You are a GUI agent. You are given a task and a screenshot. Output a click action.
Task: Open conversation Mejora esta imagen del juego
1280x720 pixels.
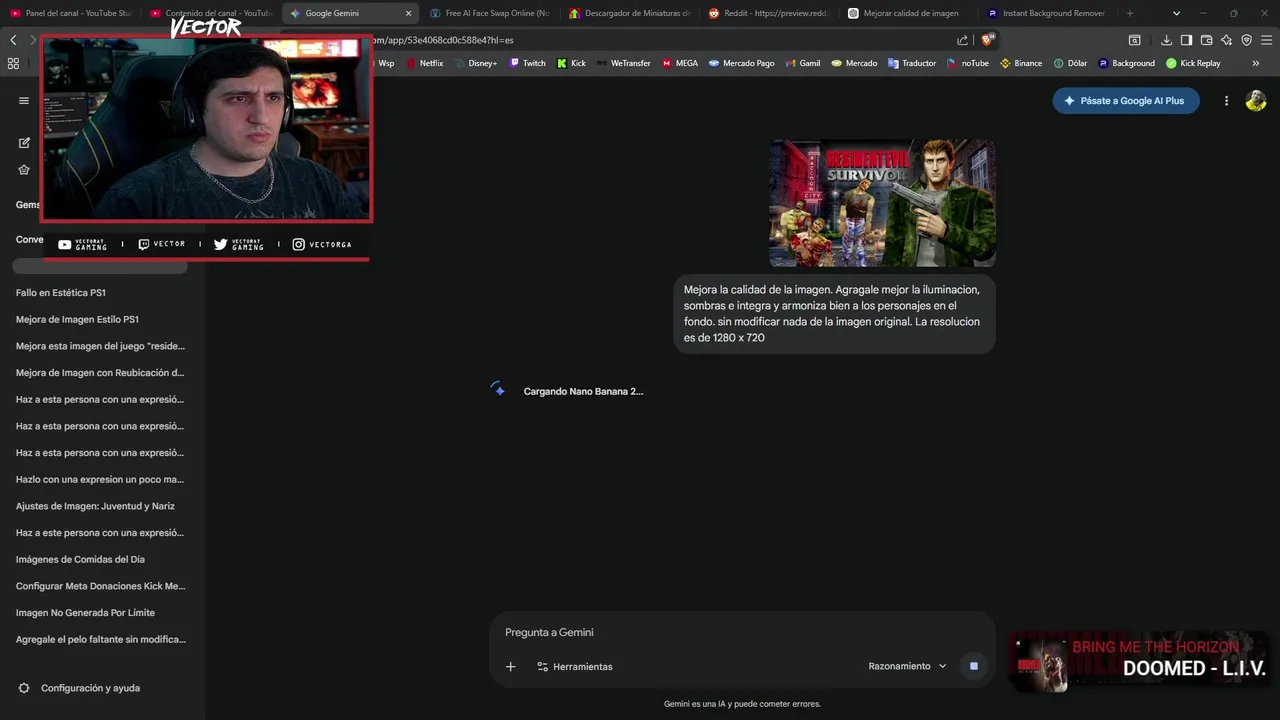point(100,346)
